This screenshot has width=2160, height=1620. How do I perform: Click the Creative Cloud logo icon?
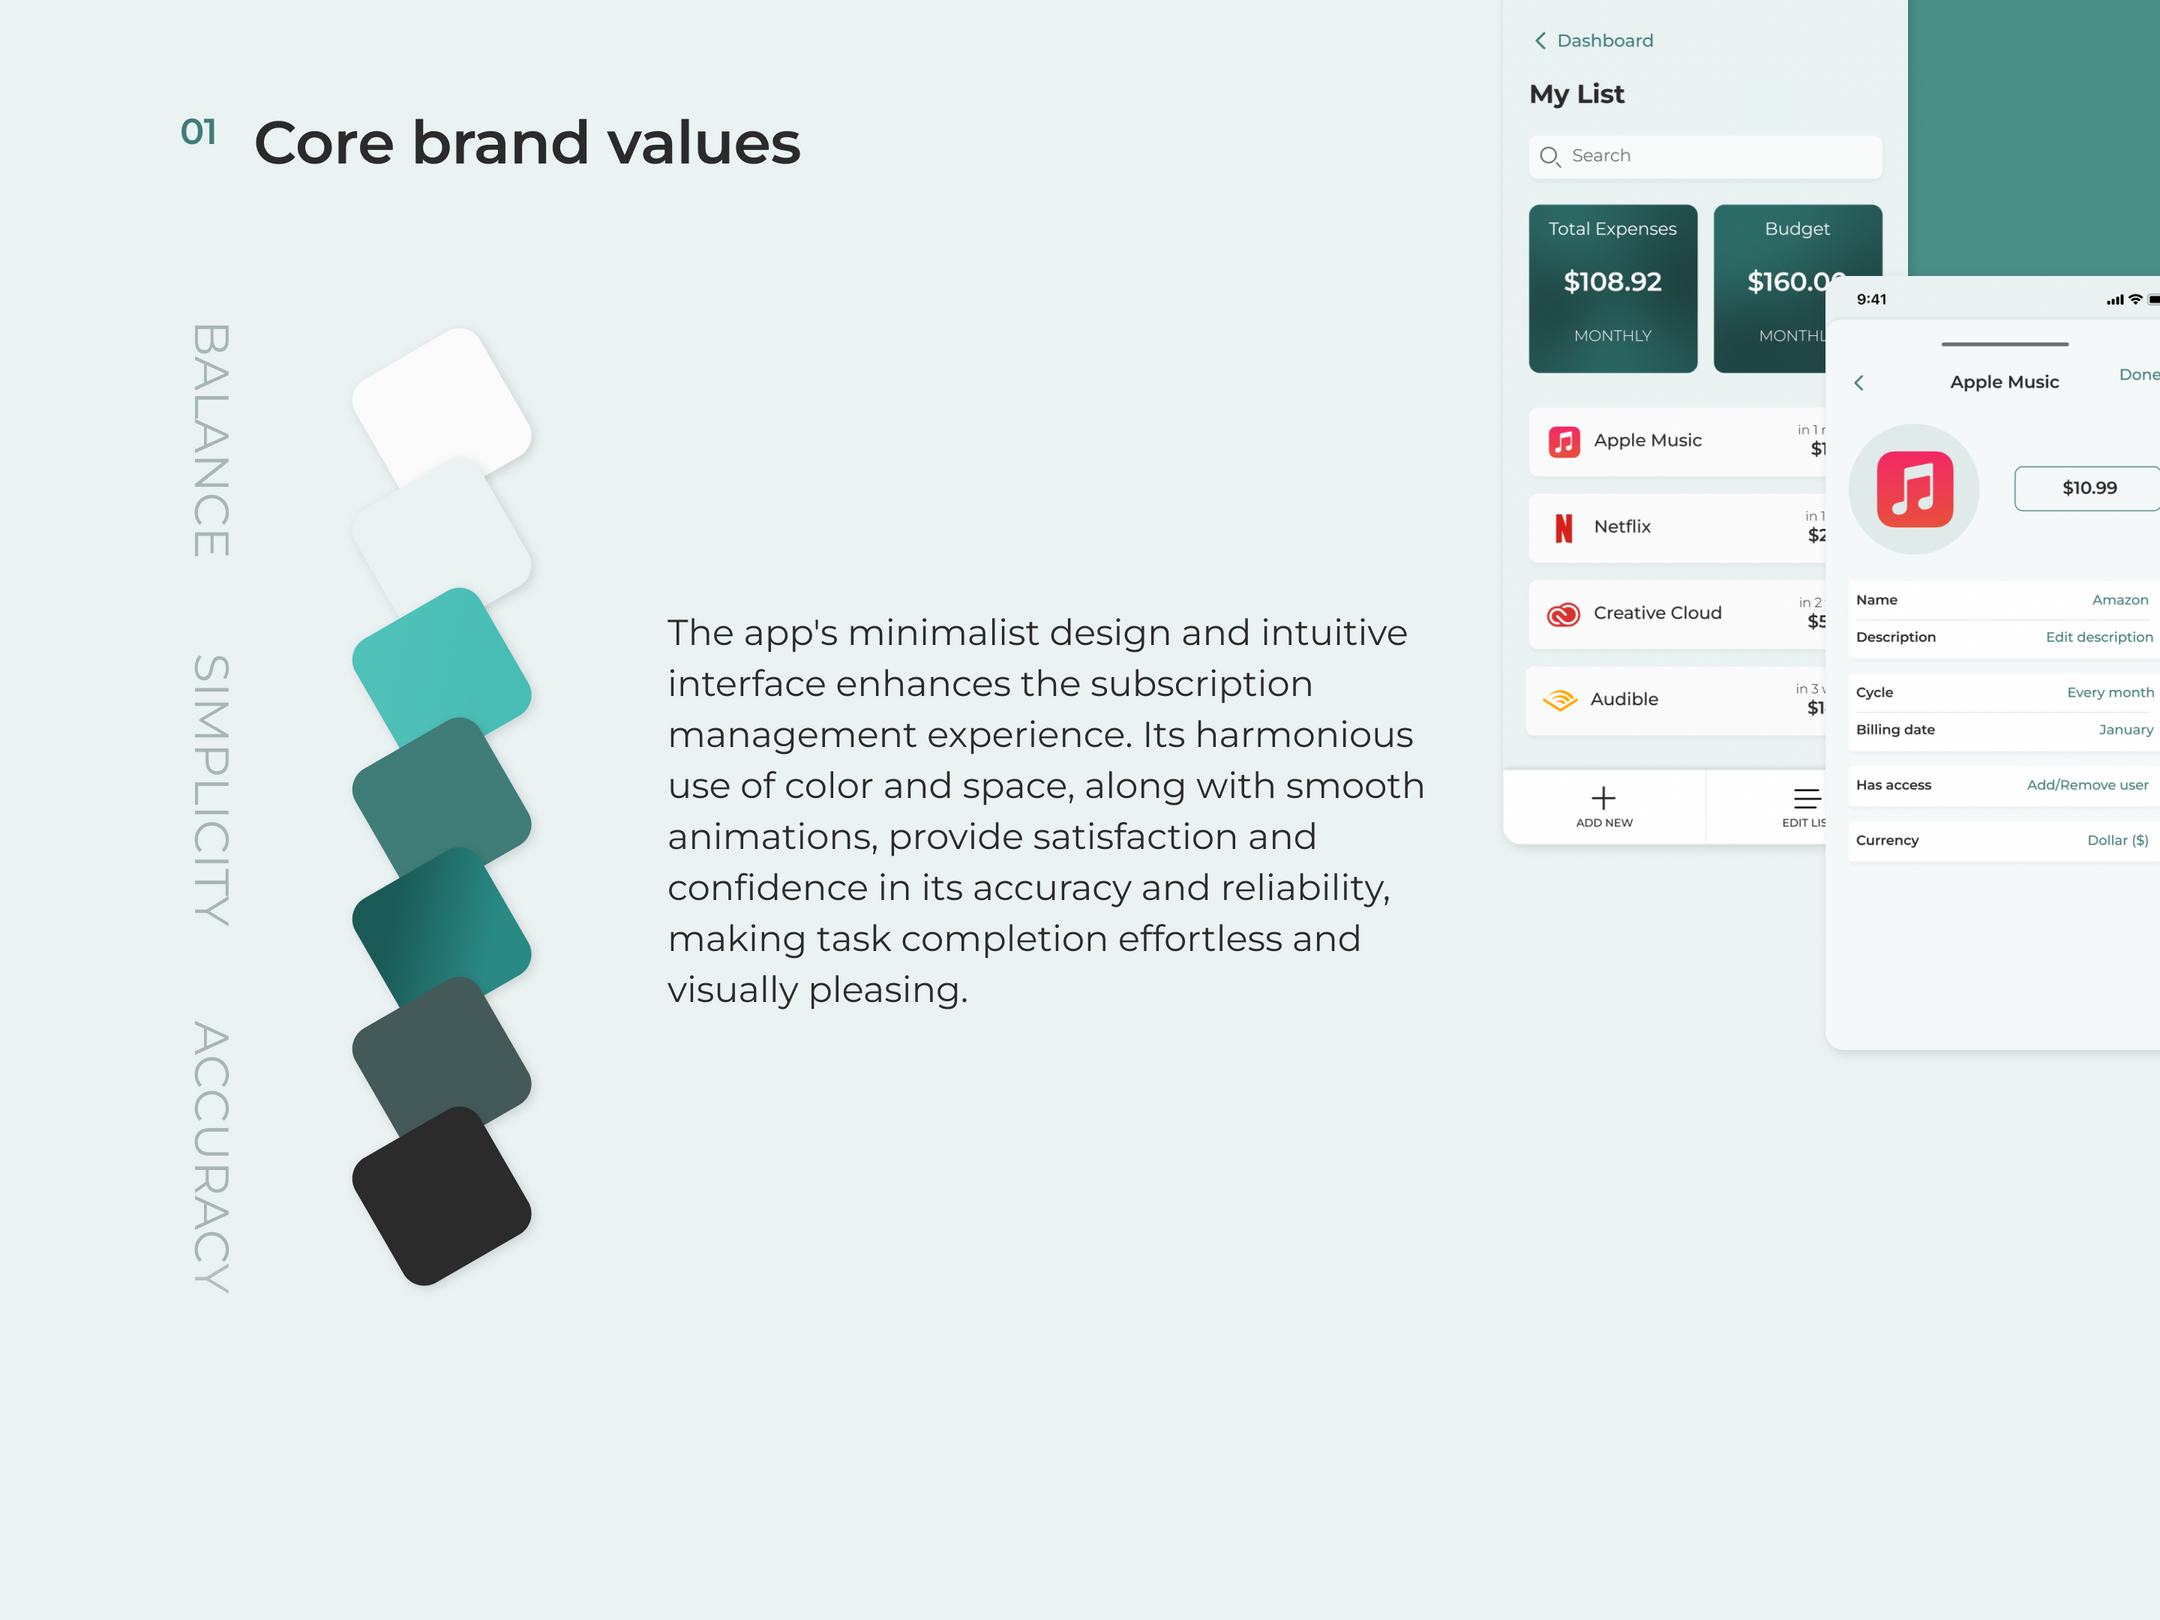coord(1563,614)
